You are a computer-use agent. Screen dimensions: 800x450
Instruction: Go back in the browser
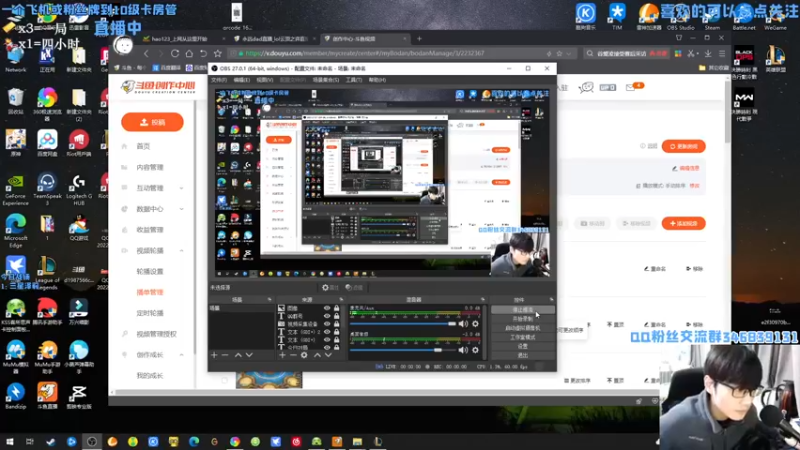pyautogui.click(x=146, y=53)
